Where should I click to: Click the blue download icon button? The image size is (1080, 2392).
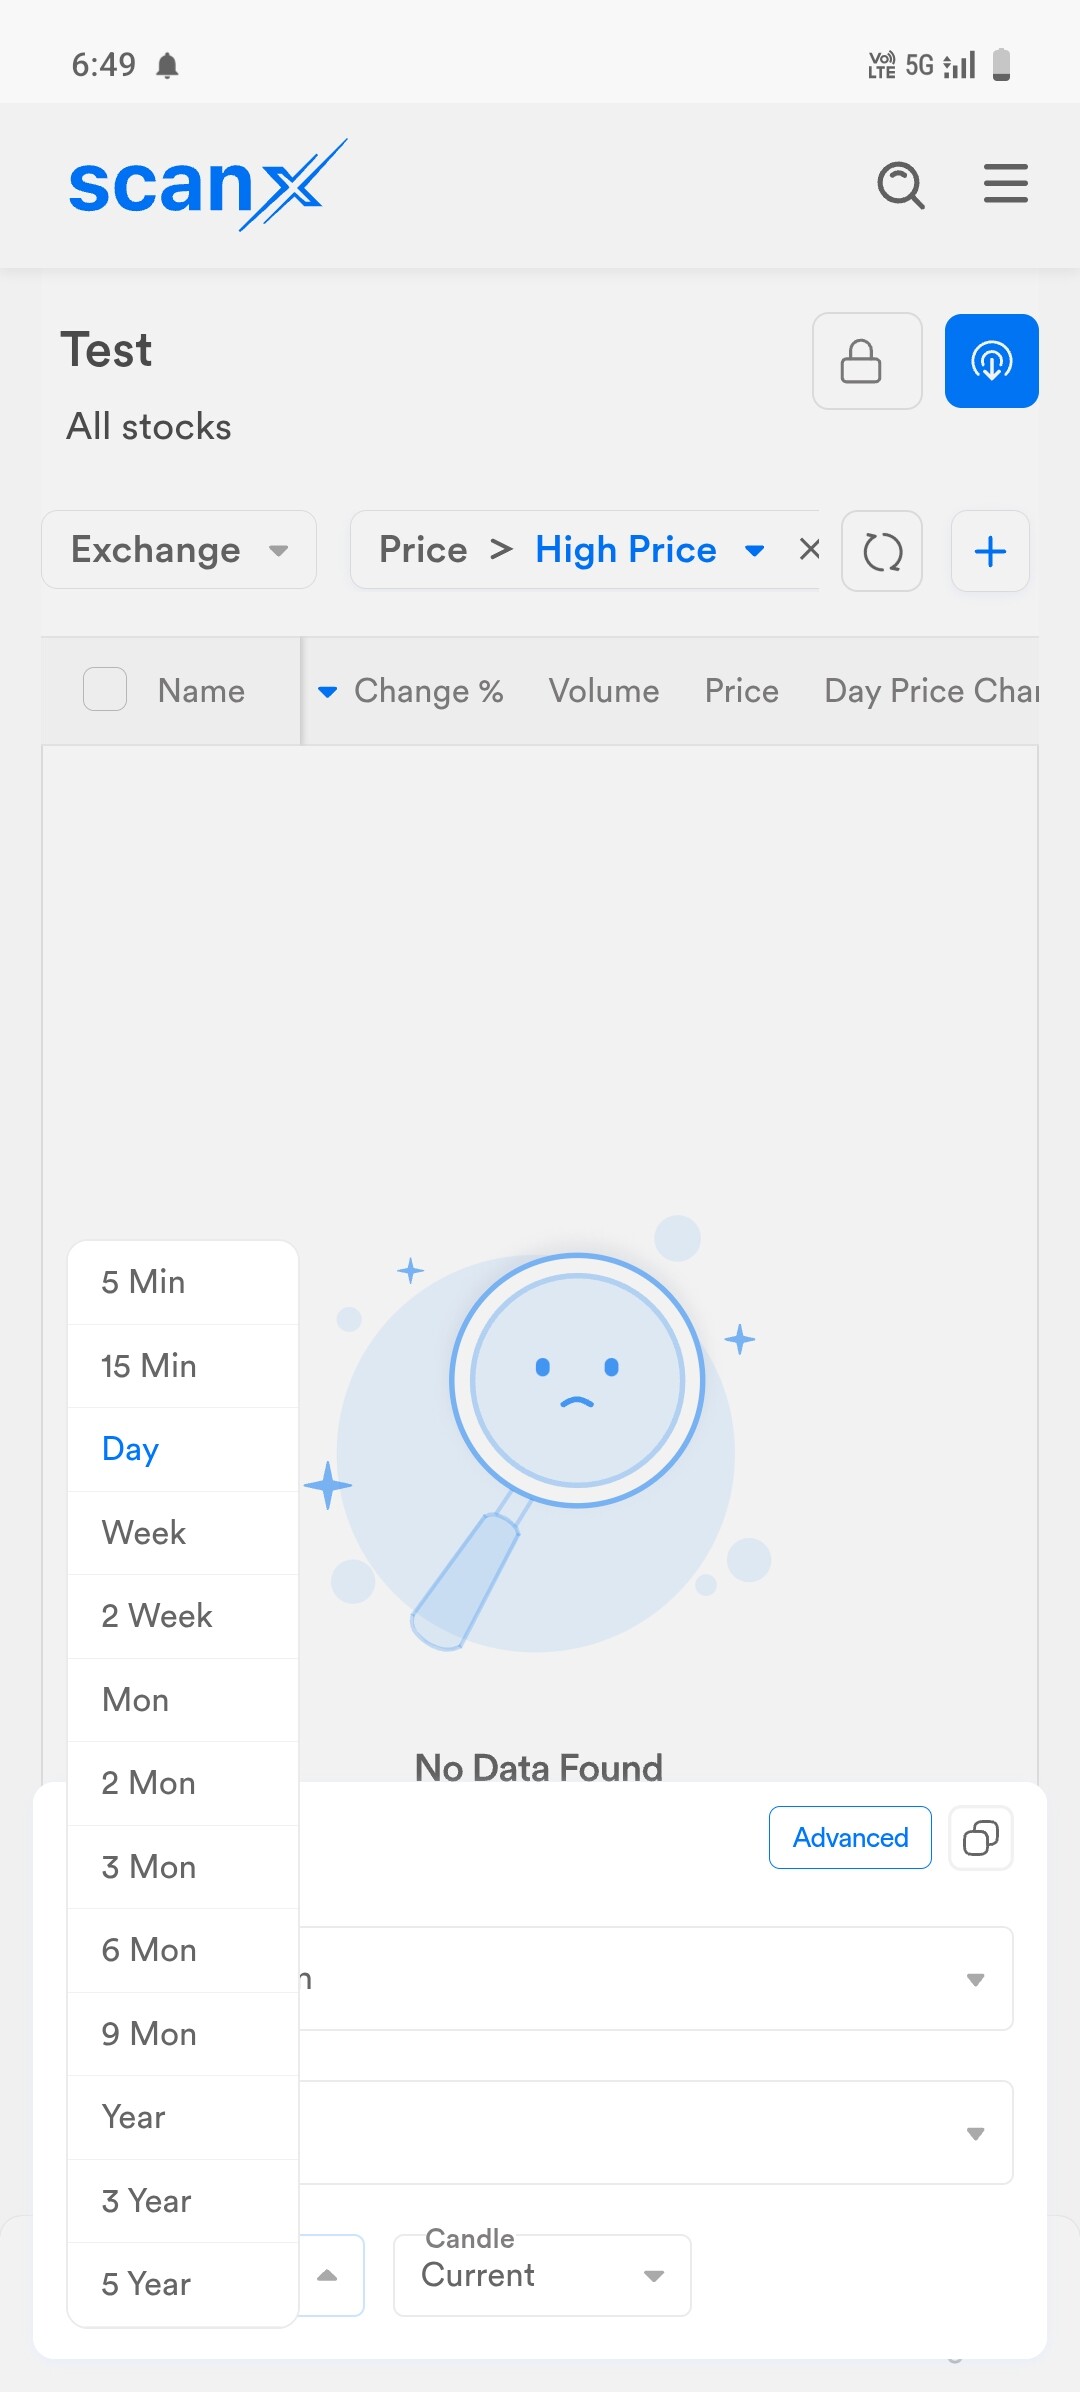click(991, 361)
